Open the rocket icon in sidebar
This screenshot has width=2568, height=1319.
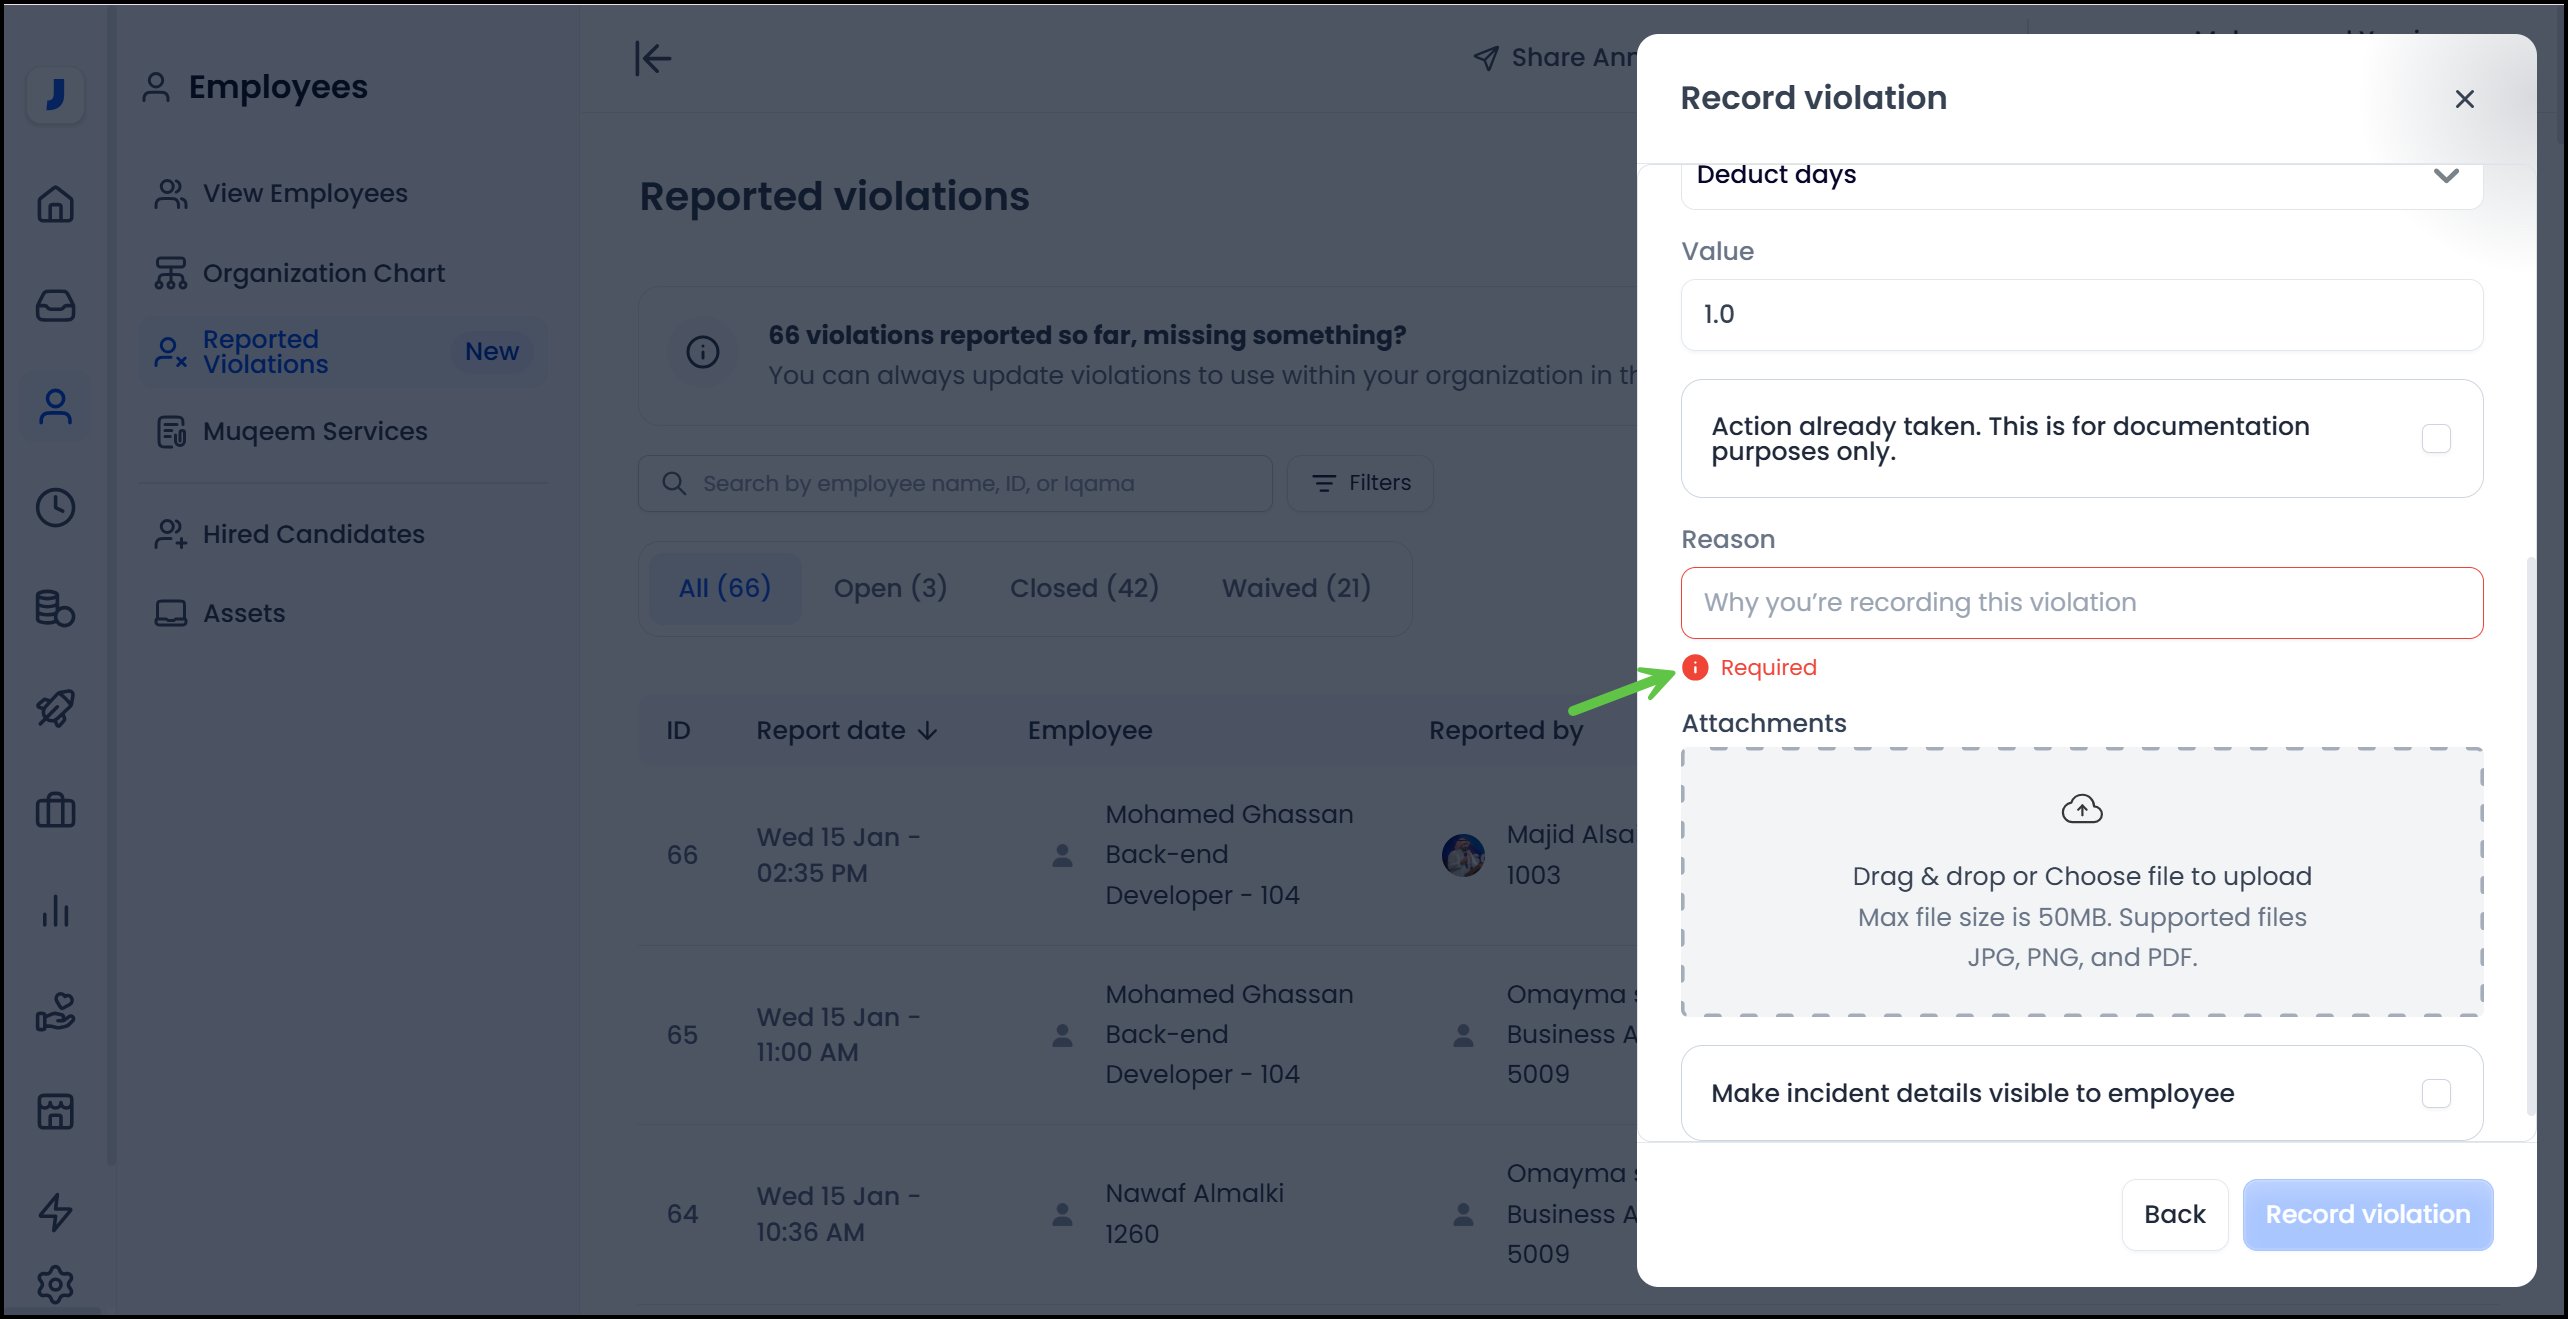point(56,708)
